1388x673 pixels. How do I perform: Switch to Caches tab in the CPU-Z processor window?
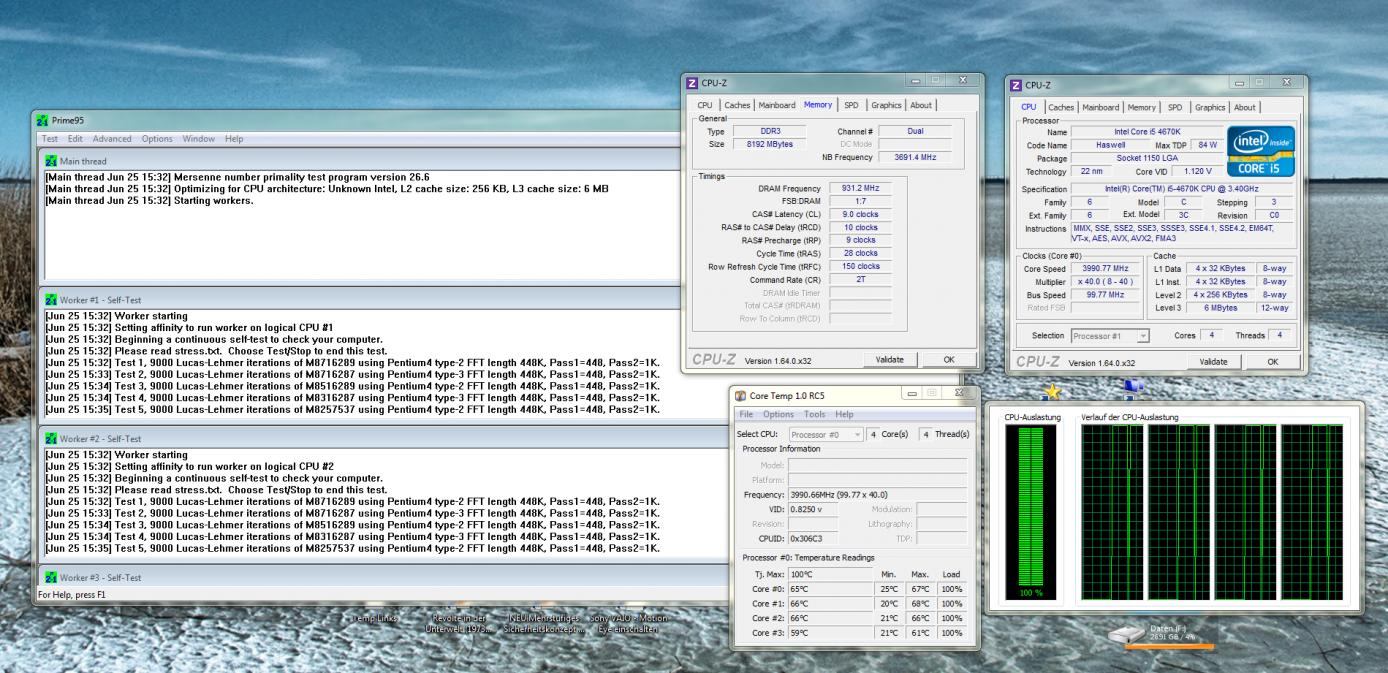pyautogui.click(x=1061, y=107)
